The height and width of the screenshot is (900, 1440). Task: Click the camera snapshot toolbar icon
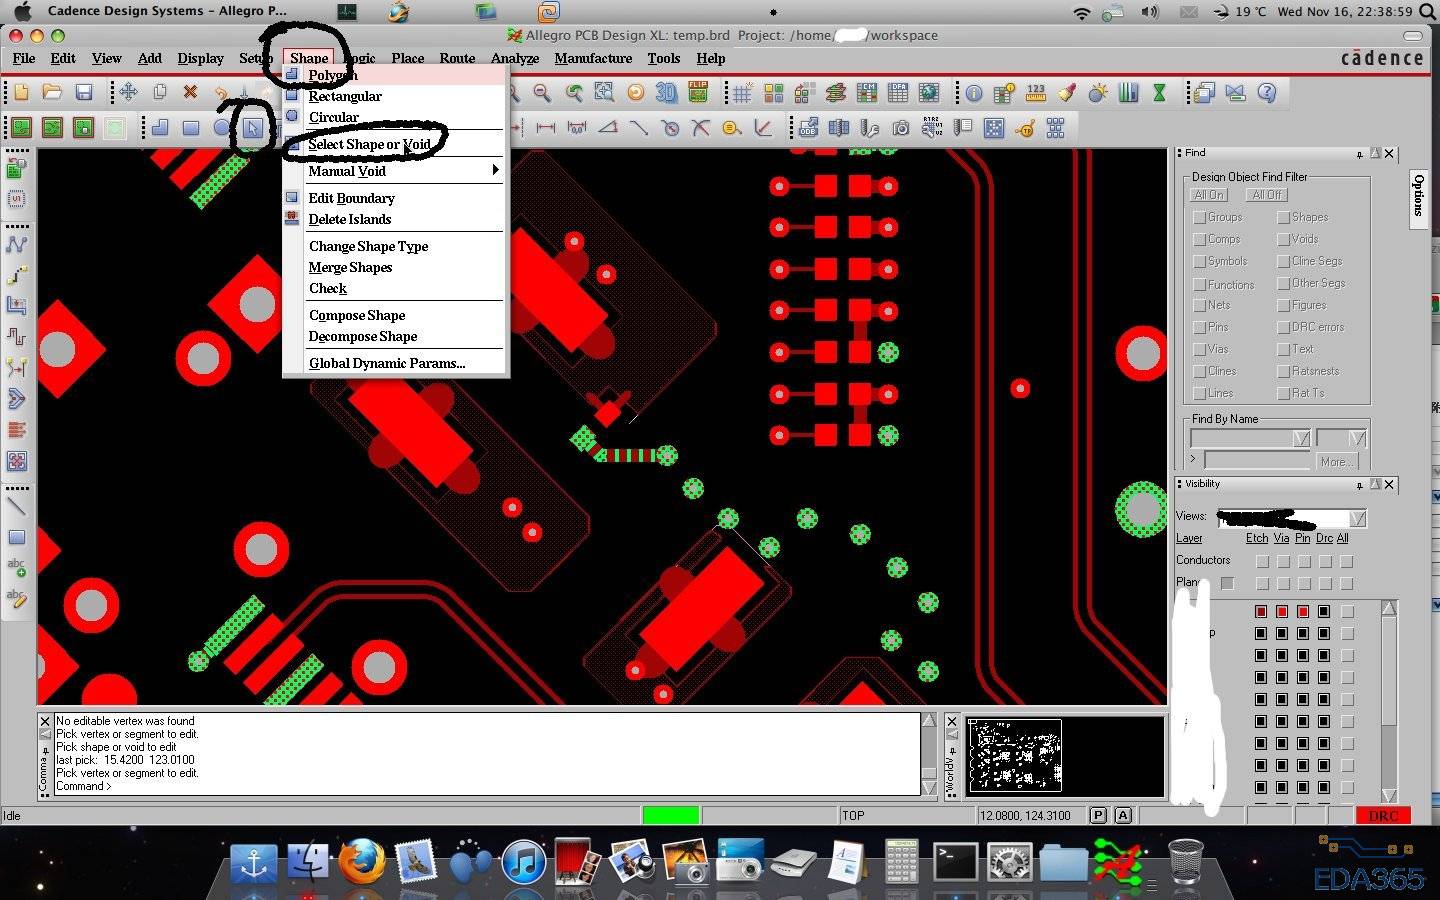[x=901, y=128]
